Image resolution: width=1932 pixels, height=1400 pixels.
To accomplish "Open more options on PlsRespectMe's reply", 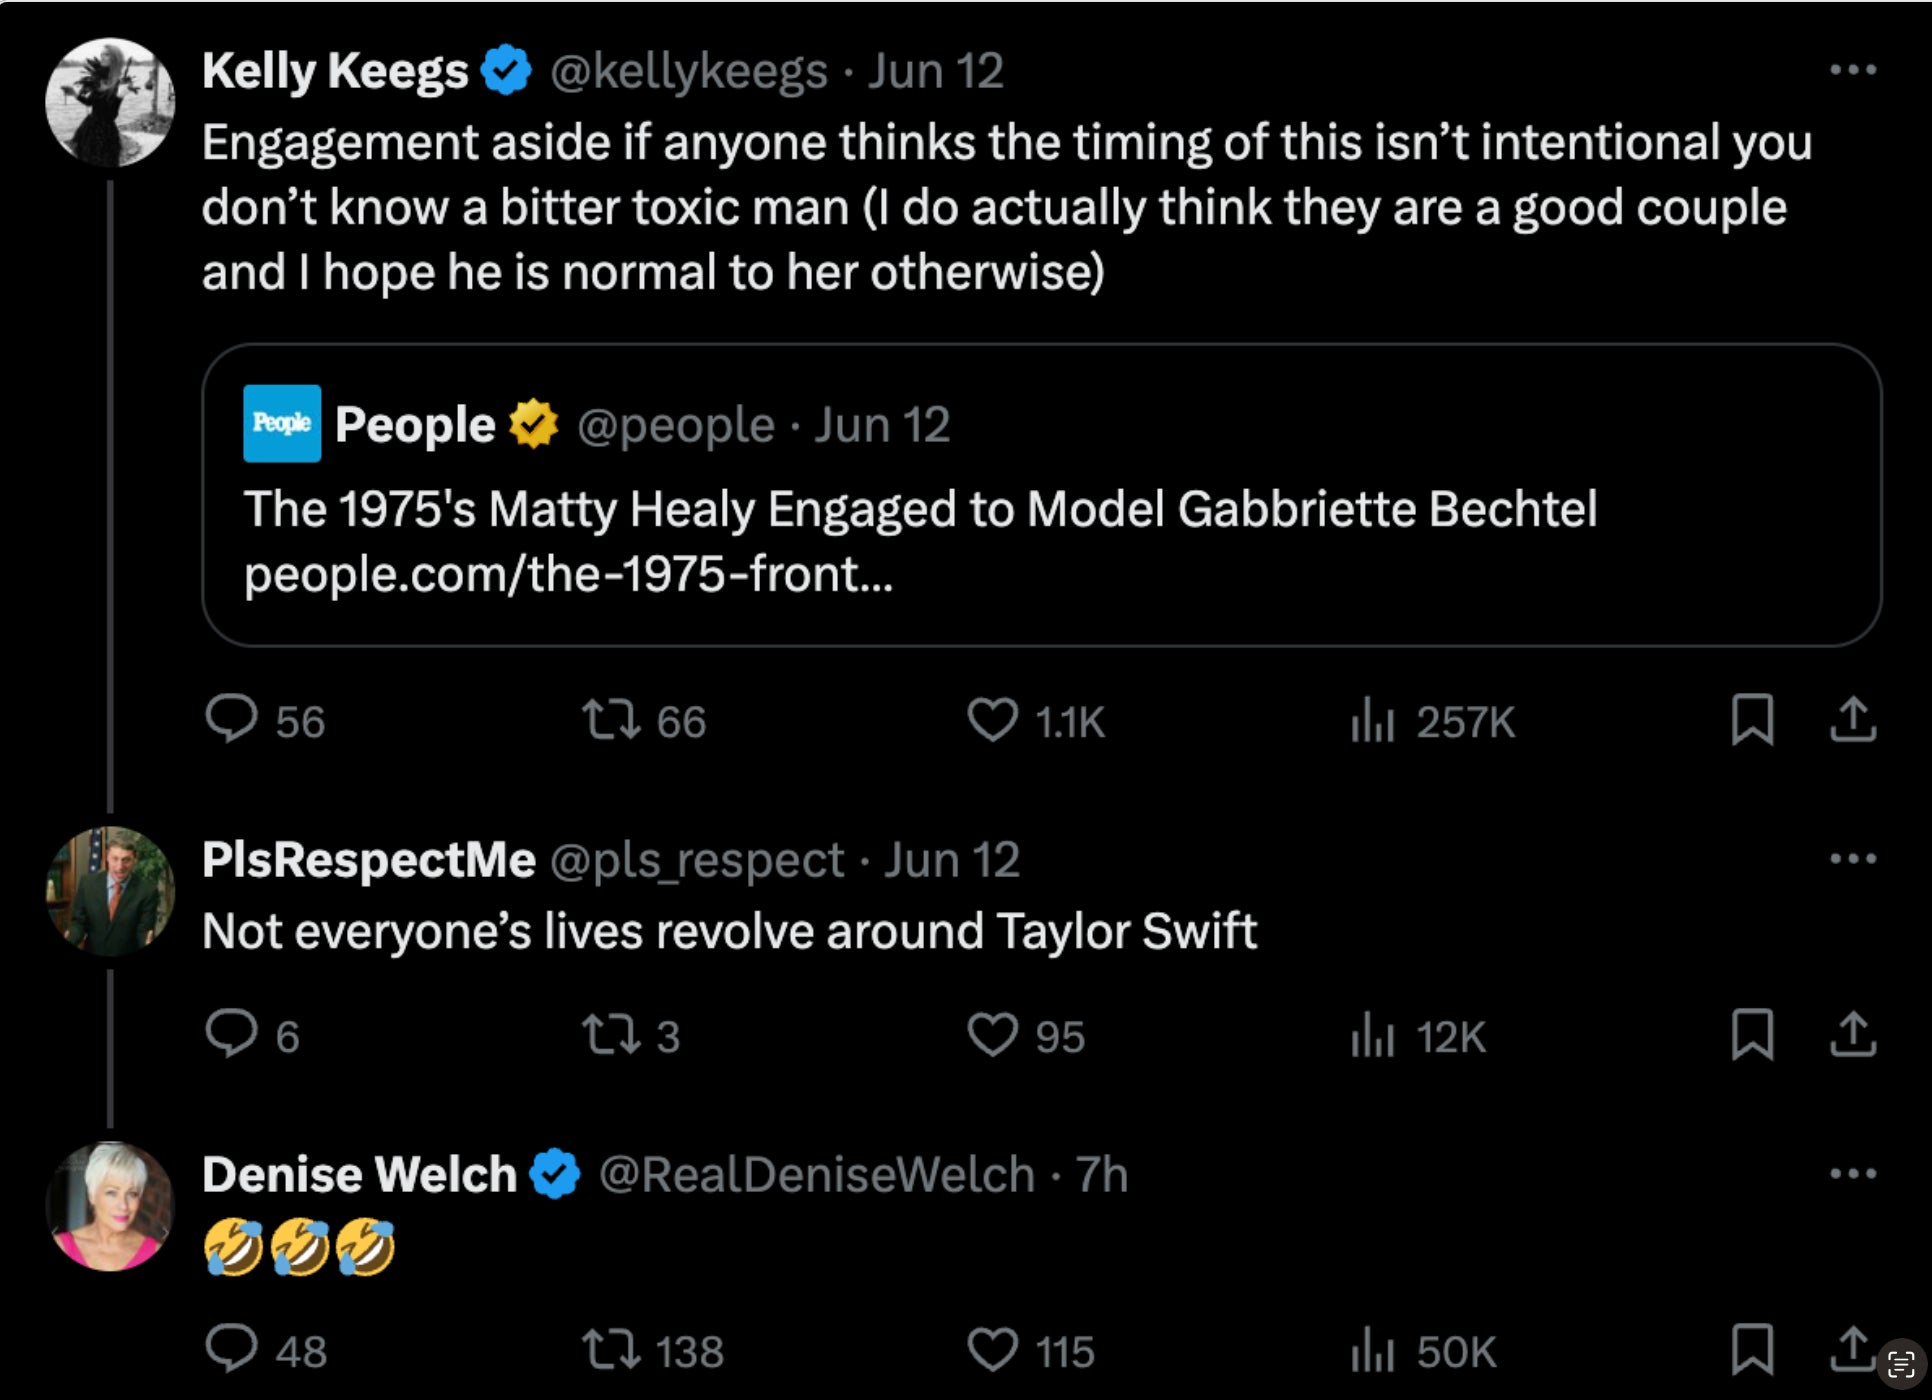I will pos(1852,859).
